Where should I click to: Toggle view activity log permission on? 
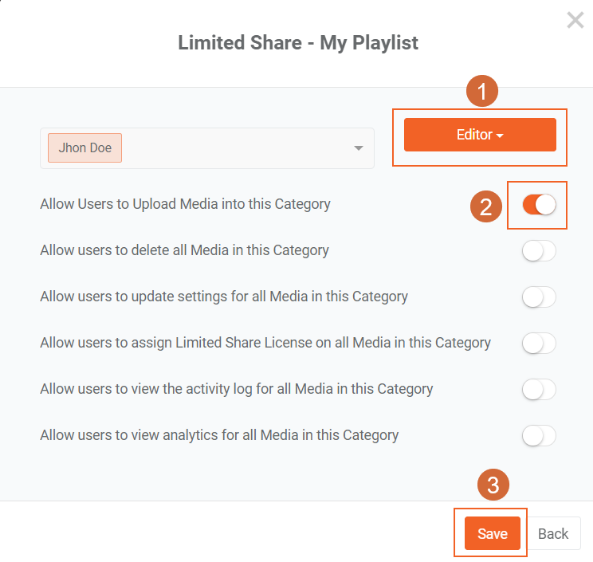point(539,389)
